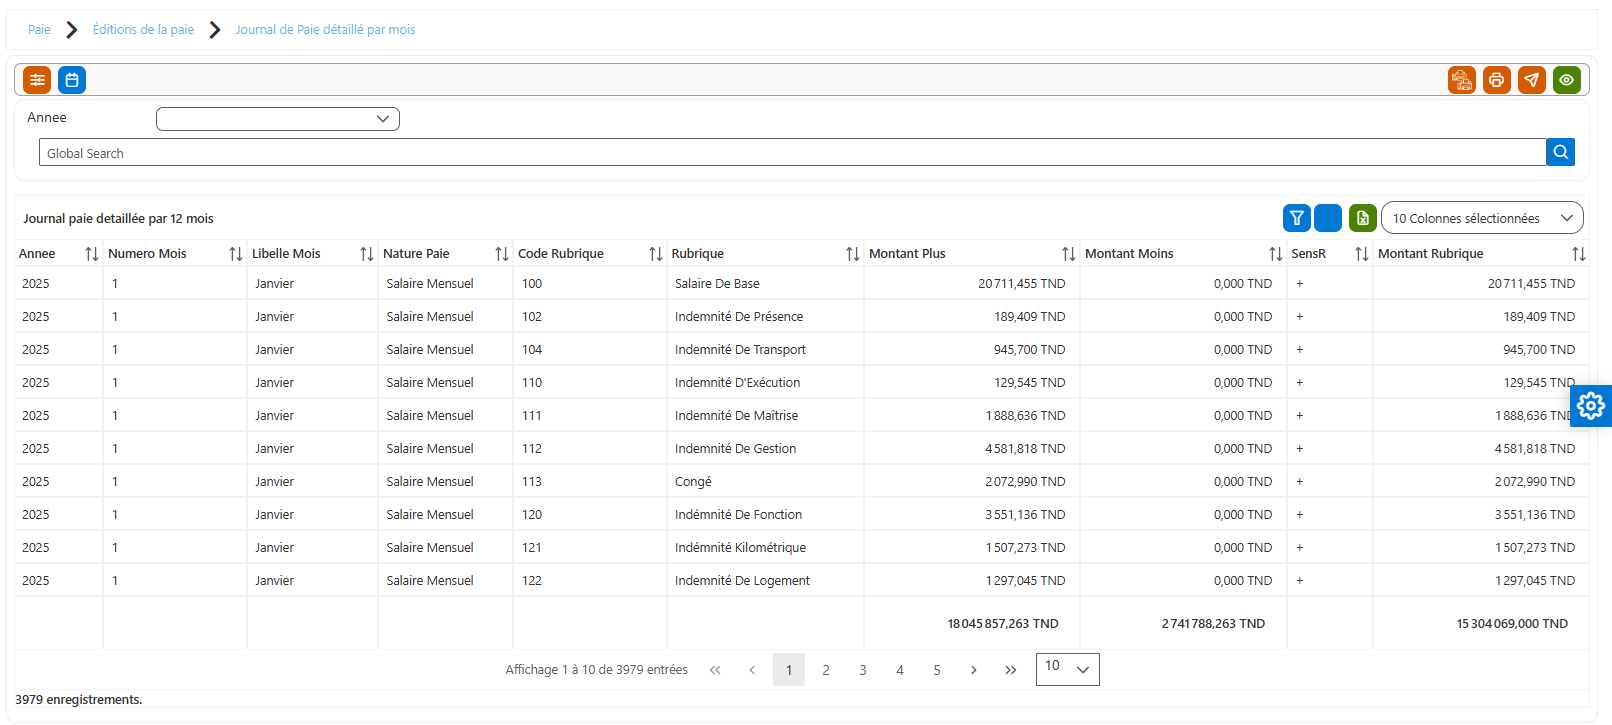Click the green eye preview icon
This screenshot has height=725, width=1612.
coord(1567,80)
